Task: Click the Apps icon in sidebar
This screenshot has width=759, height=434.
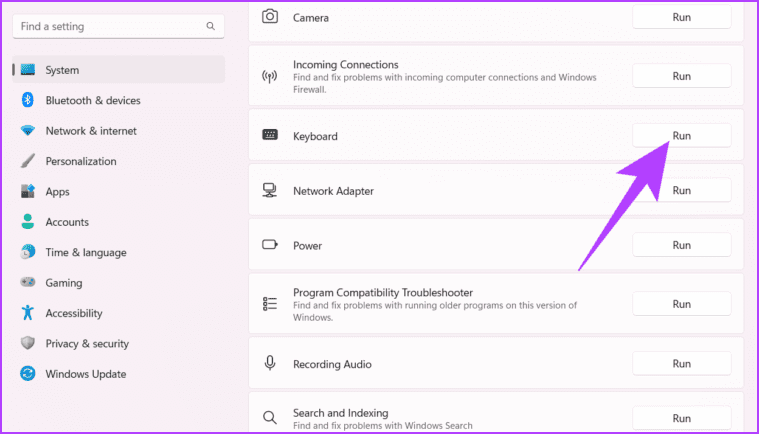Action: (28, 191)
